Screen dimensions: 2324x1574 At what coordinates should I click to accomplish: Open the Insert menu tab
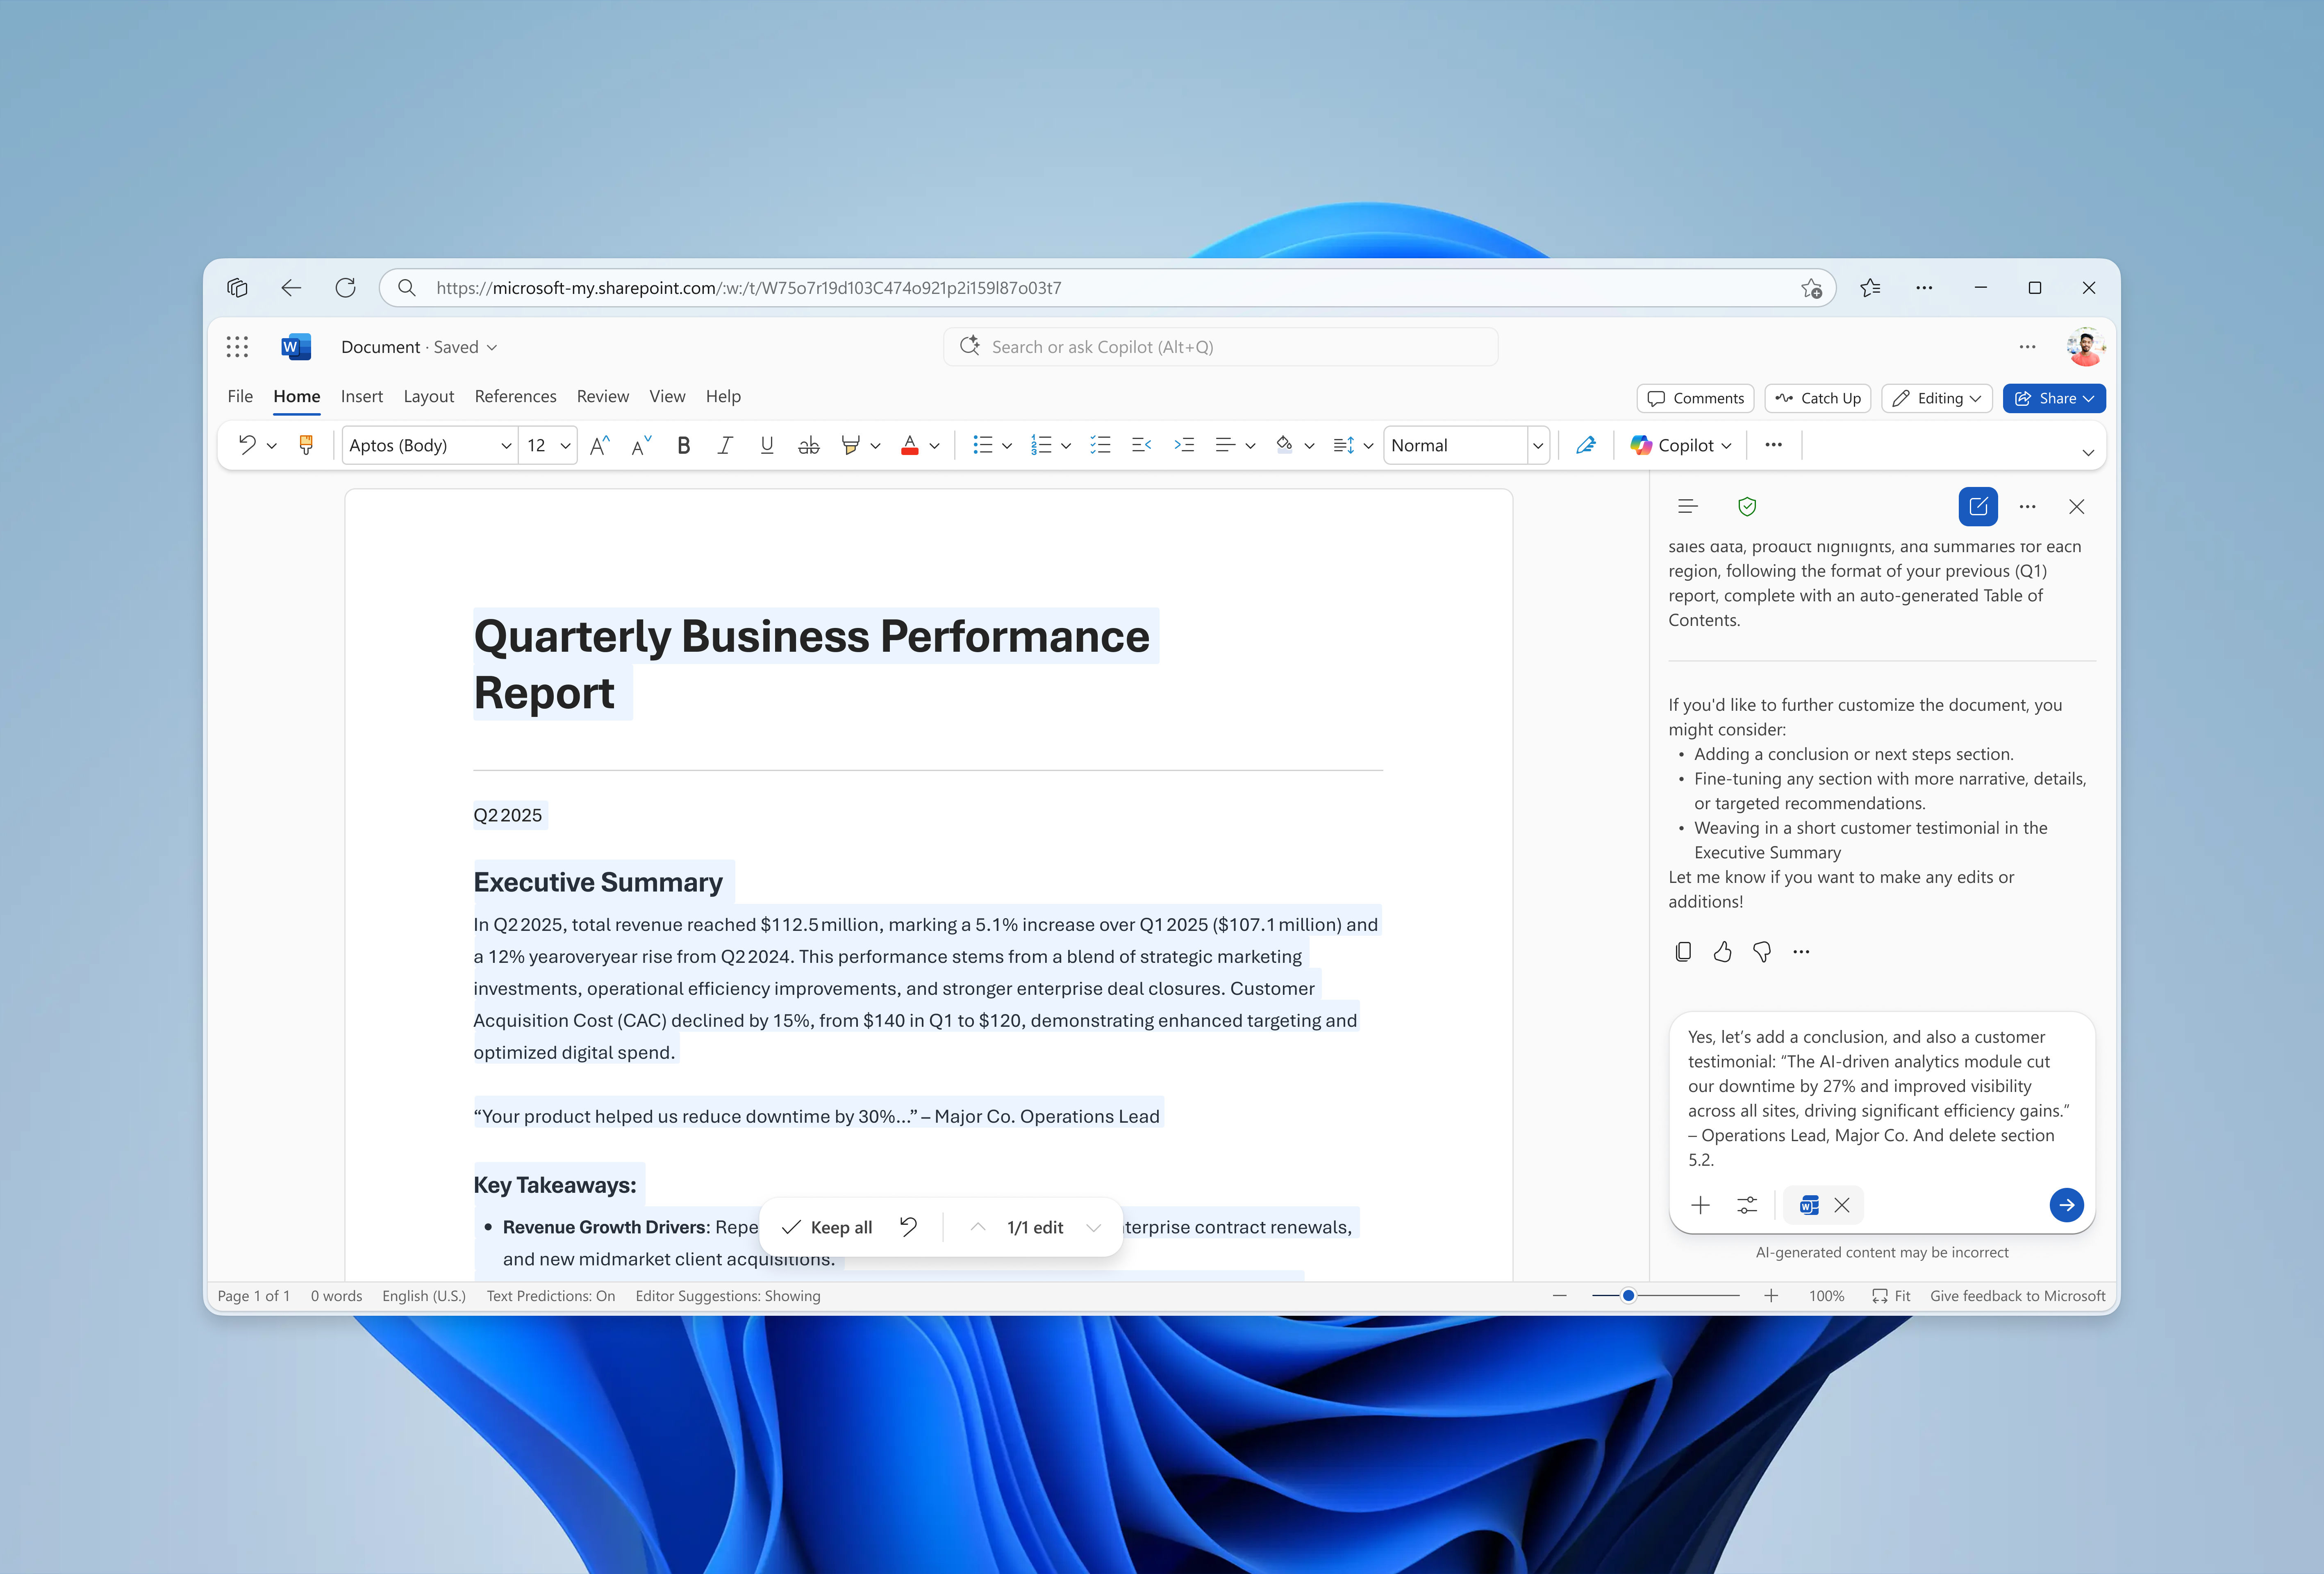(362, 396)
